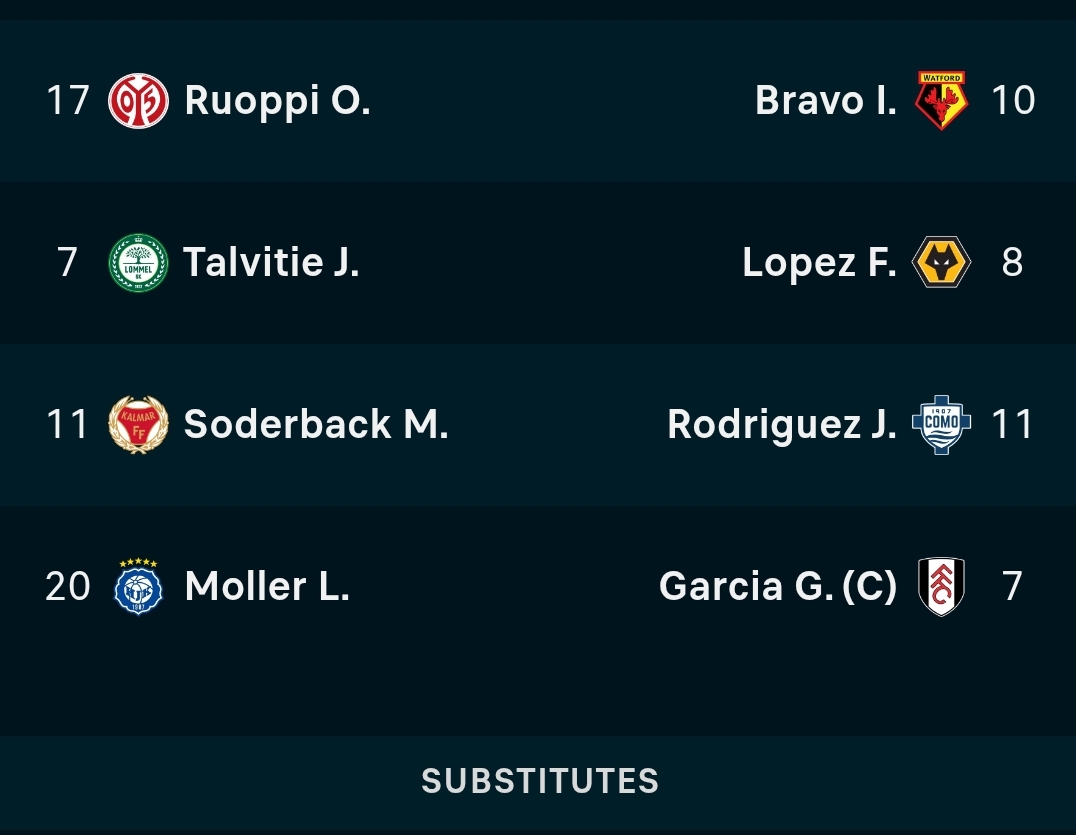Open player Bravo I. profile

pyautogui.click(x=826, y=101)
